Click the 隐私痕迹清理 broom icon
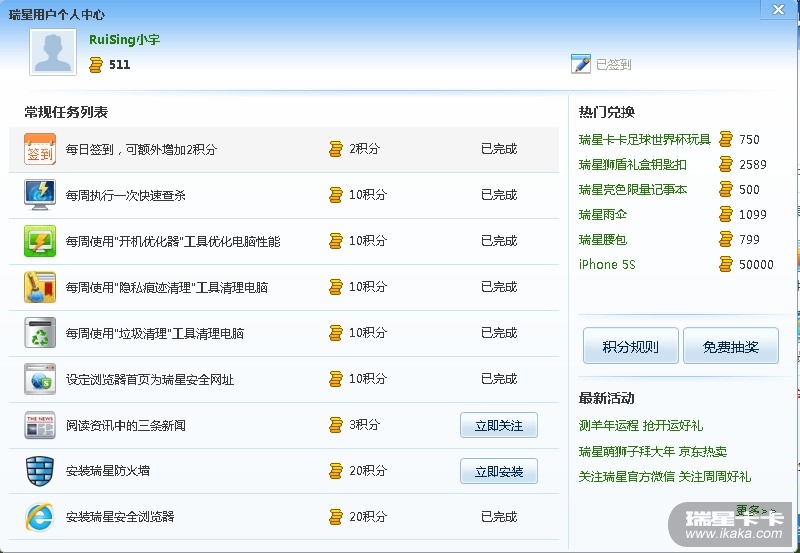Screen dimensions: 800x553 [x=40, y=287]
